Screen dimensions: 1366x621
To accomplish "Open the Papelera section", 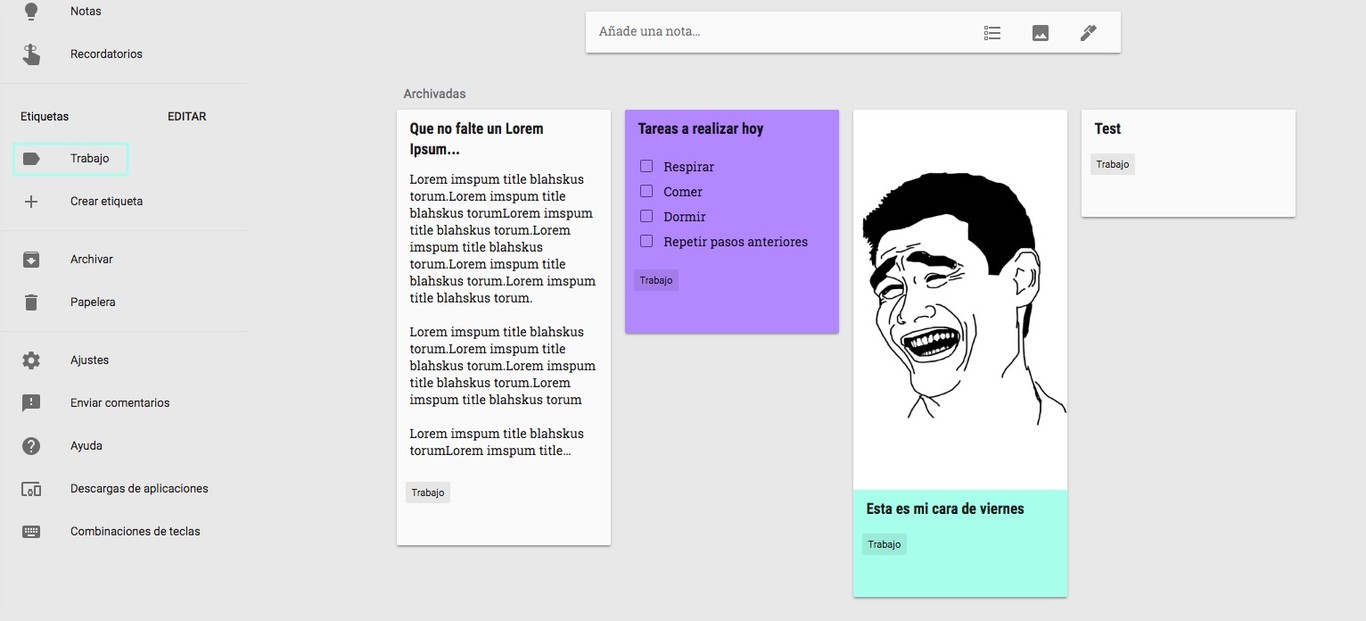I will (x=93, y=302).
